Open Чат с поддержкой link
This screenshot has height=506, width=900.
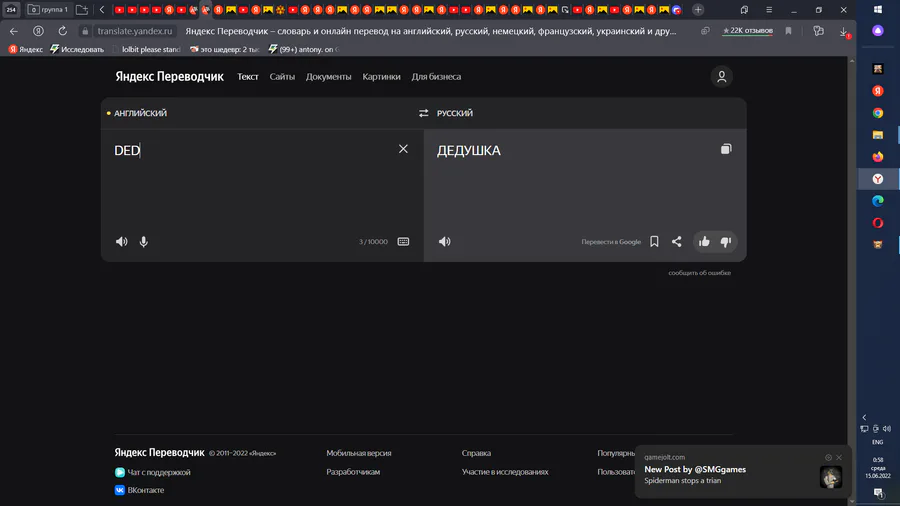(153, 472)
